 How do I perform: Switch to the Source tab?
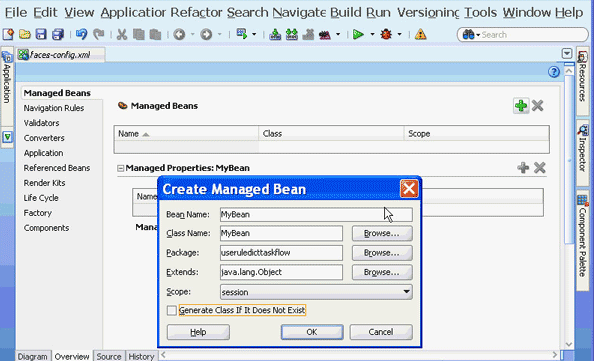coord(109,356)
